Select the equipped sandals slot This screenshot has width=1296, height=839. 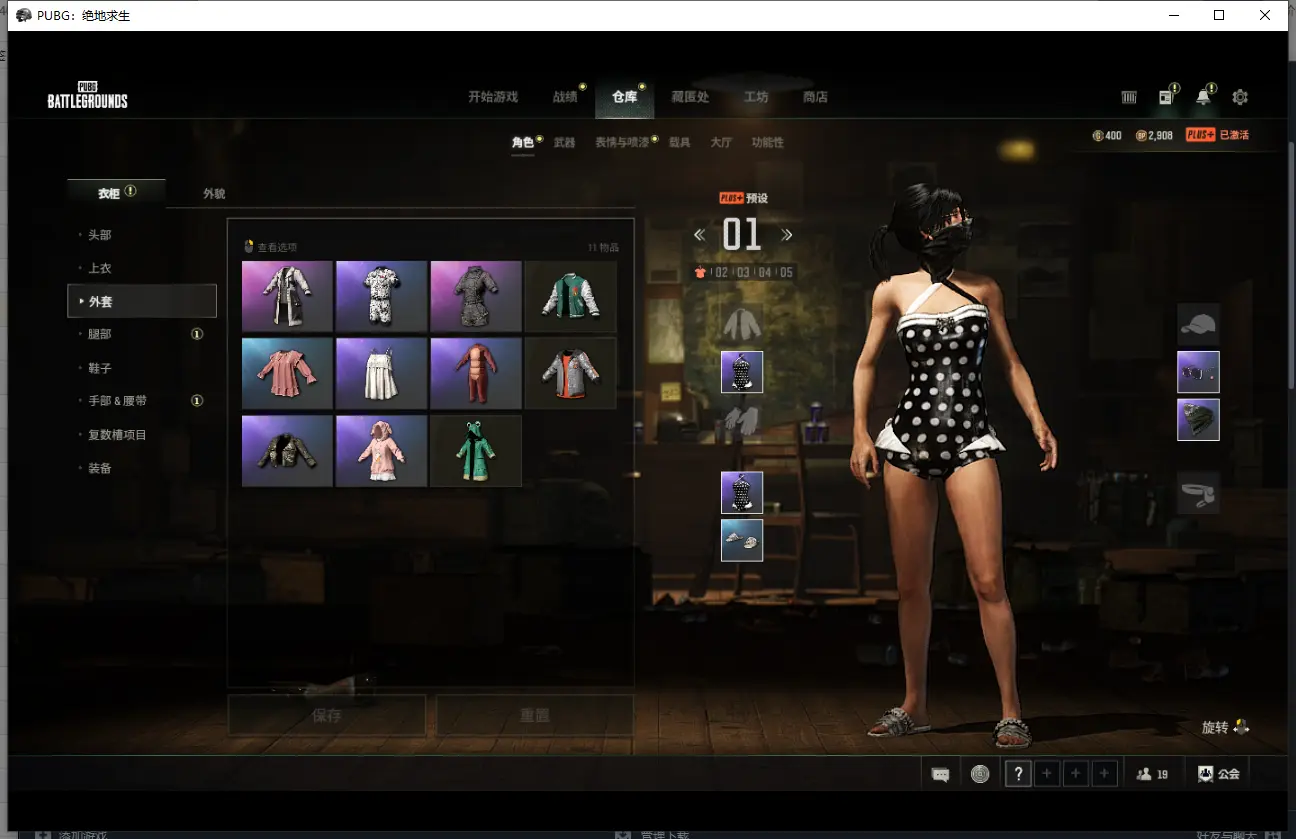point(742,540)
